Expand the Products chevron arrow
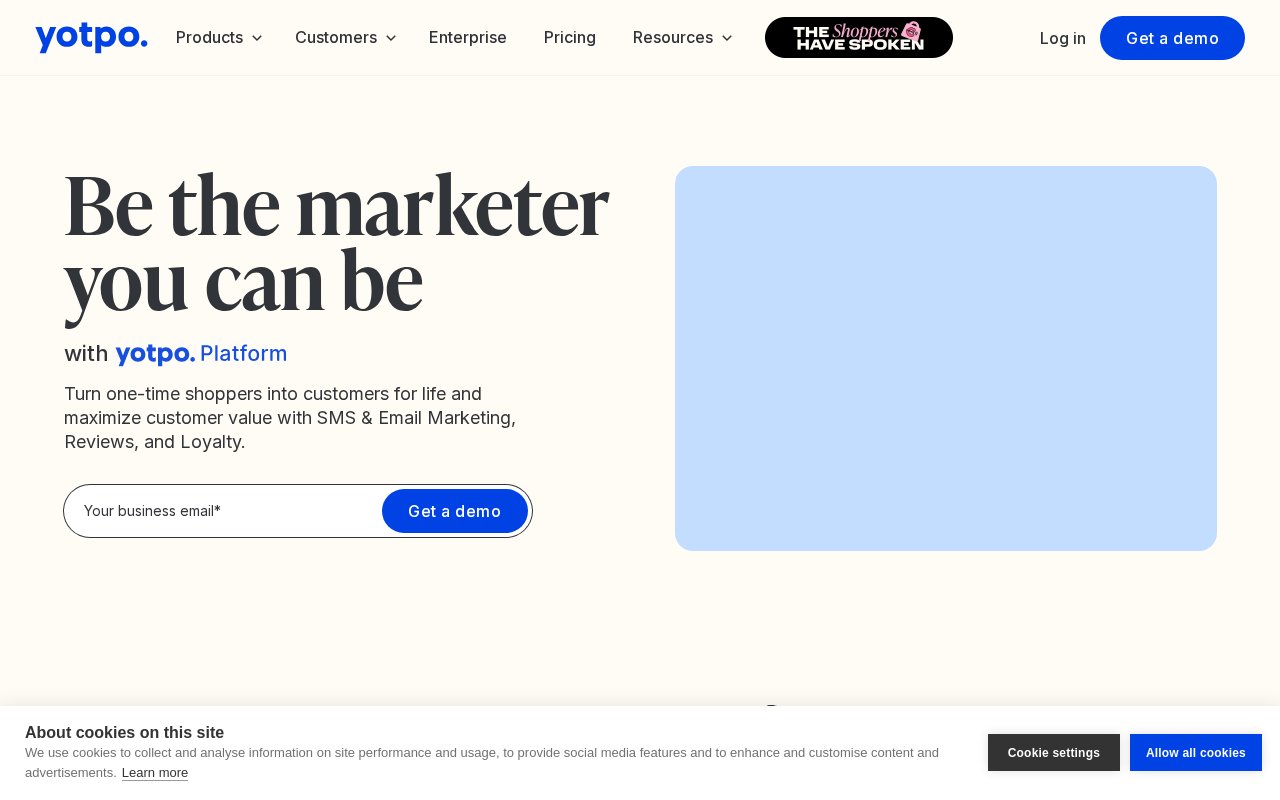 pyautogui.click(x=257, y=38)
